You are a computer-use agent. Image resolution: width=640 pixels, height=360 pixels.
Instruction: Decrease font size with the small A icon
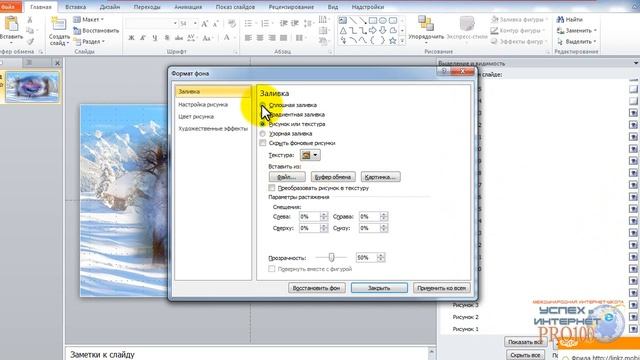coord(216,24)
